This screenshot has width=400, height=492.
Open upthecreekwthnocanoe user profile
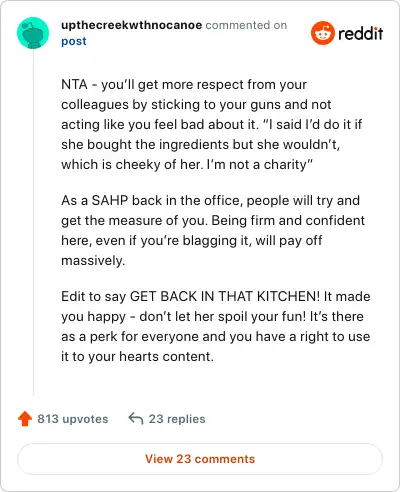(x=131, y=25)
